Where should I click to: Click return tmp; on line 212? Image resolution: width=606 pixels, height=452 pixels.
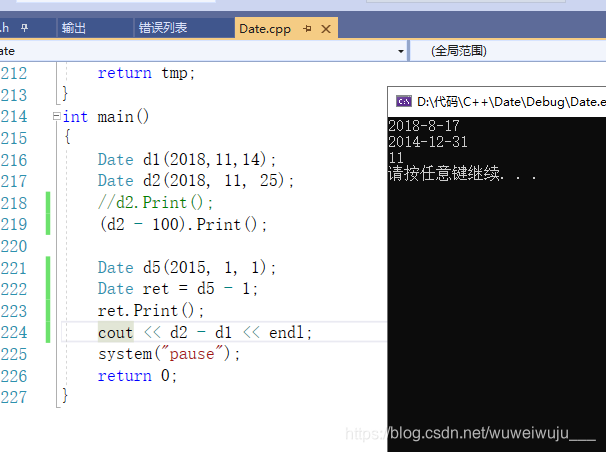pyautogui.click(x=146, y=73)
